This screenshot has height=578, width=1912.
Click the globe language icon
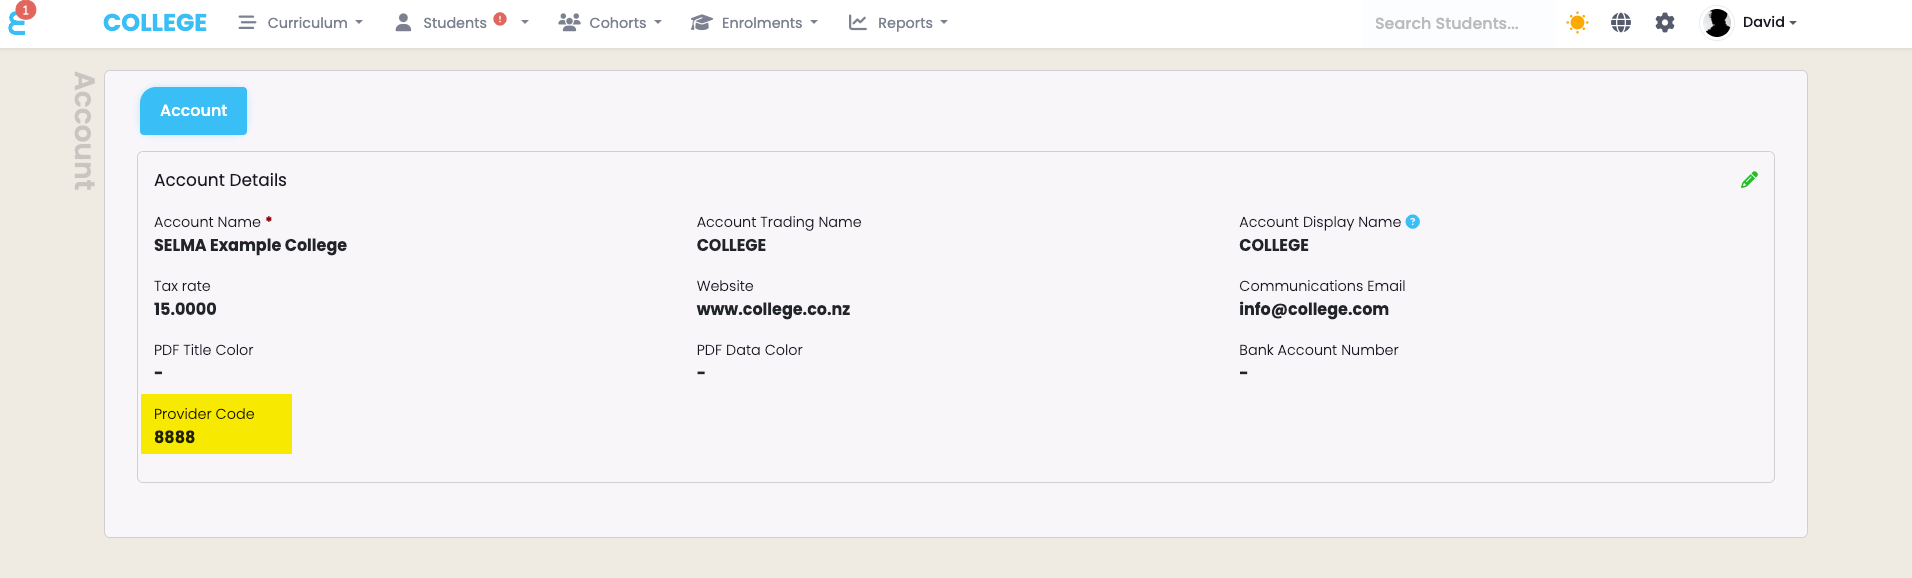point(1621,23)
